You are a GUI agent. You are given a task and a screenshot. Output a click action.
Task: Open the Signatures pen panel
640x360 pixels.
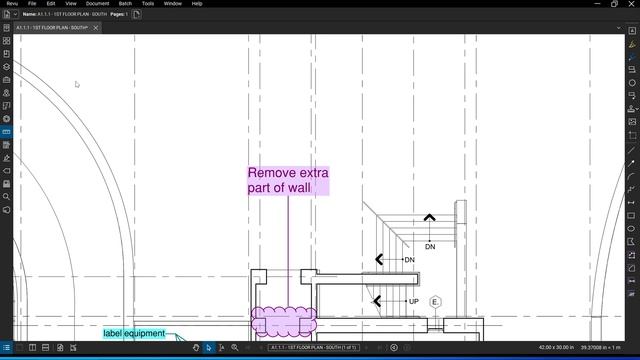6,158
